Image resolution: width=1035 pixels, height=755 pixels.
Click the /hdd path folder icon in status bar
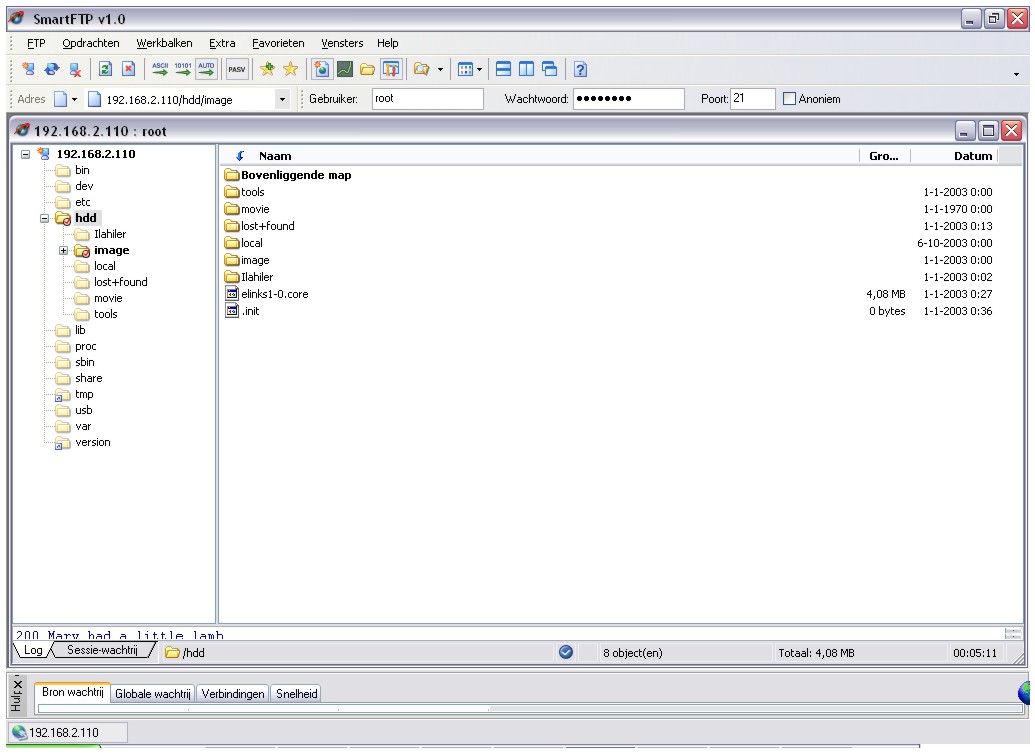(x=172, y=653)
